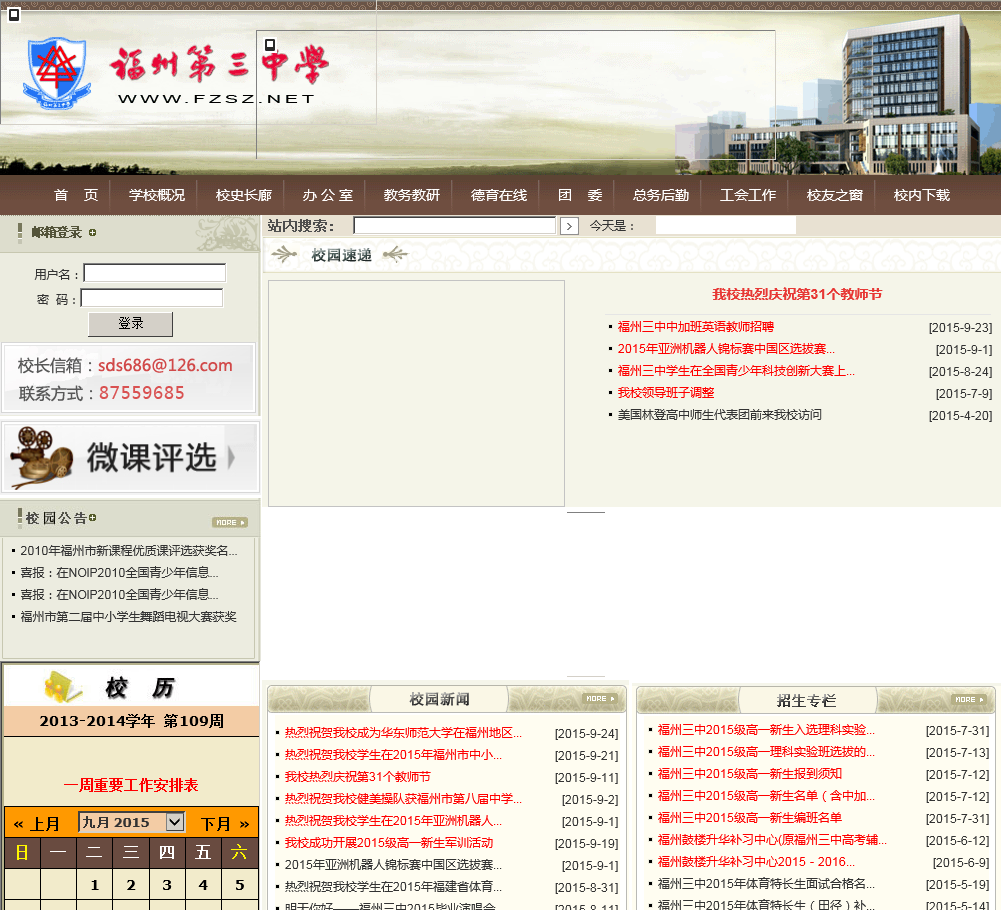Open 首页 in the navigation bar
The width and height of the screenshot is (1001, 910).
coord(76,195)
